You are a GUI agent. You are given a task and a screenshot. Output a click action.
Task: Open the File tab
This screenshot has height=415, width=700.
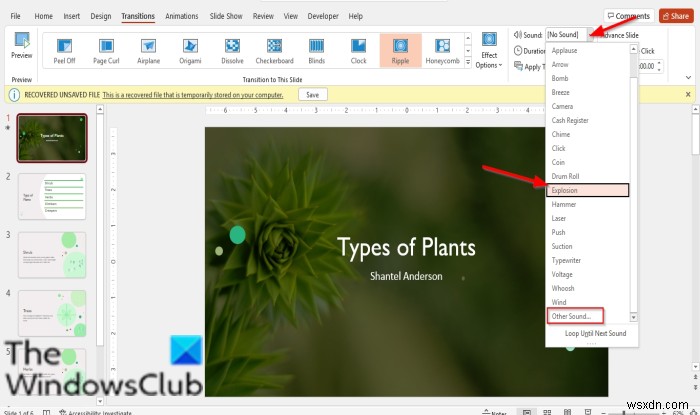tap(16, 16)
